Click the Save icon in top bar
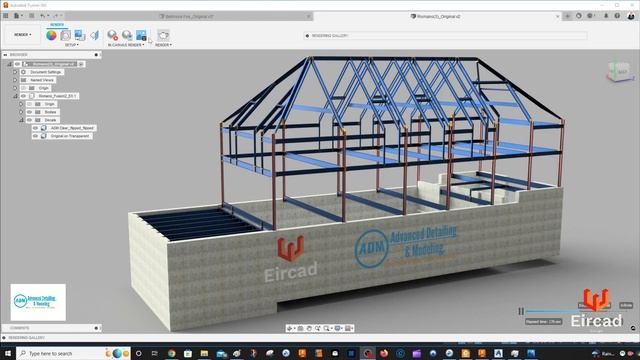 (31, 16)
